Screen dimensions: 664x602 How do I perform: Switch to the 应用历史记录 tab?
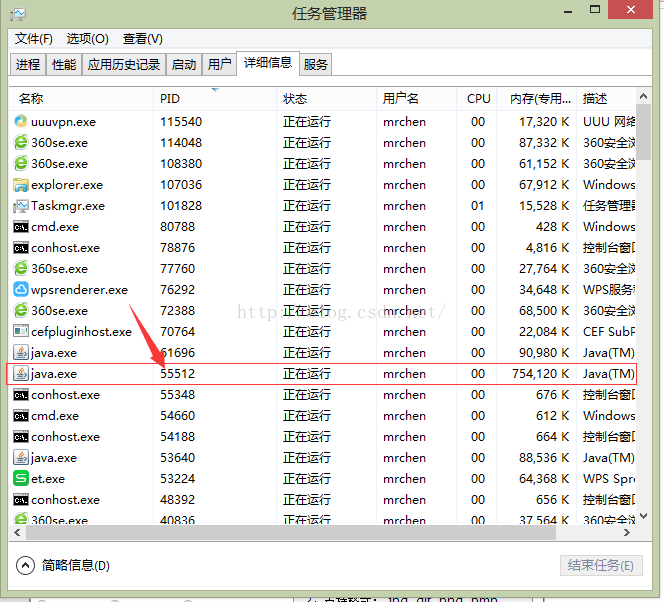coord(124,64)
